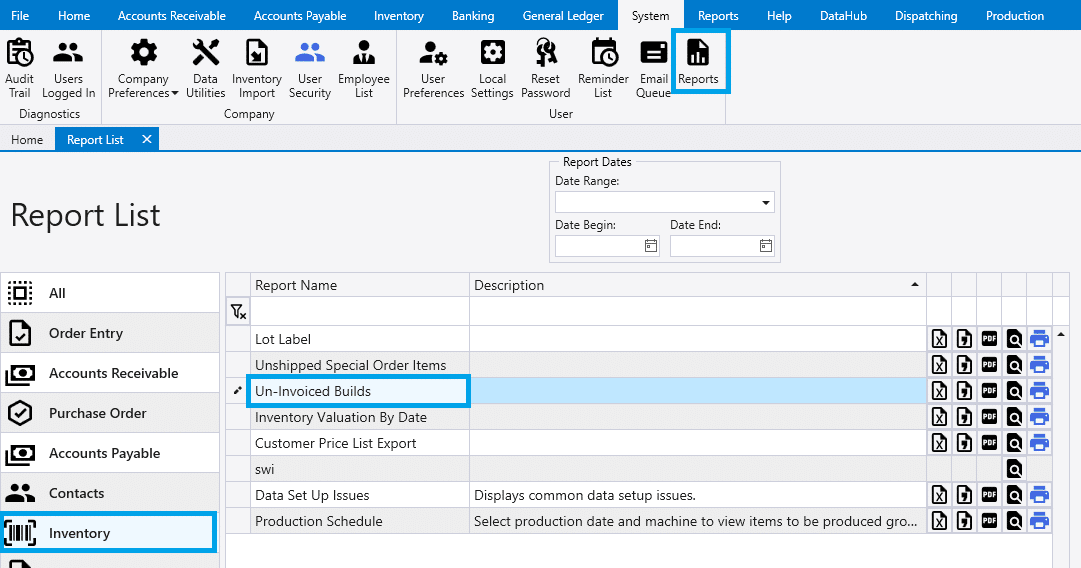This screenshot has width=1081, height=568.
Task: Open Users Logged In
Action: tap(68, 69)
